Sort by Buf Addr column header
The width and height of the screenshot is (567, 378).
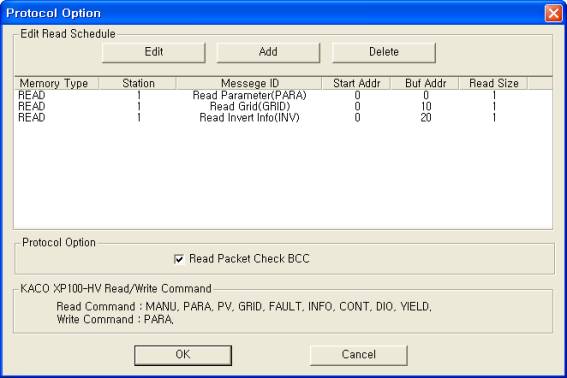point(425,83)
